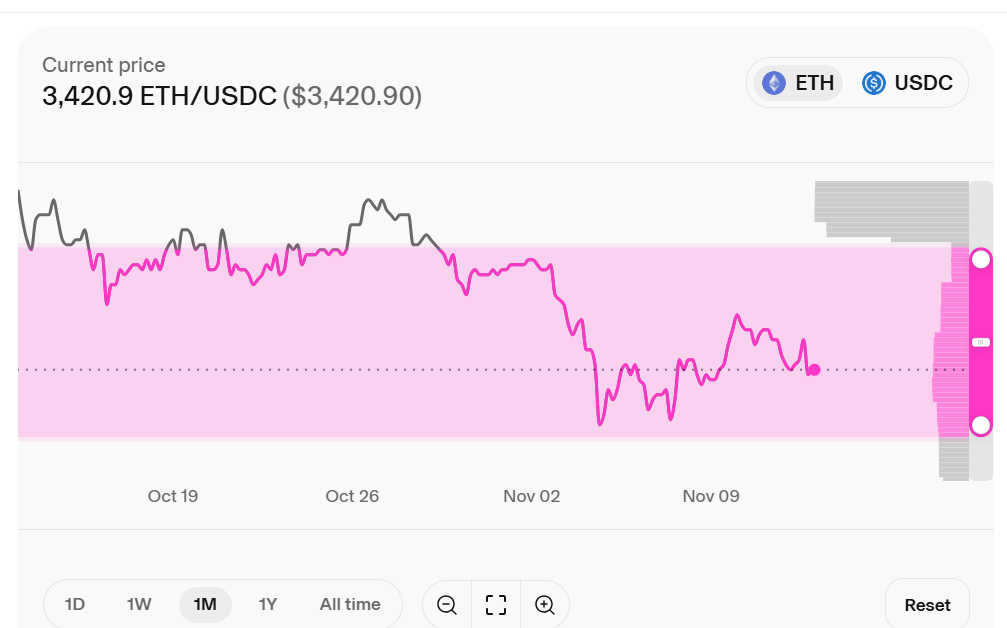
Task: Show the 1Y chart period
Action: coord(268,604)
